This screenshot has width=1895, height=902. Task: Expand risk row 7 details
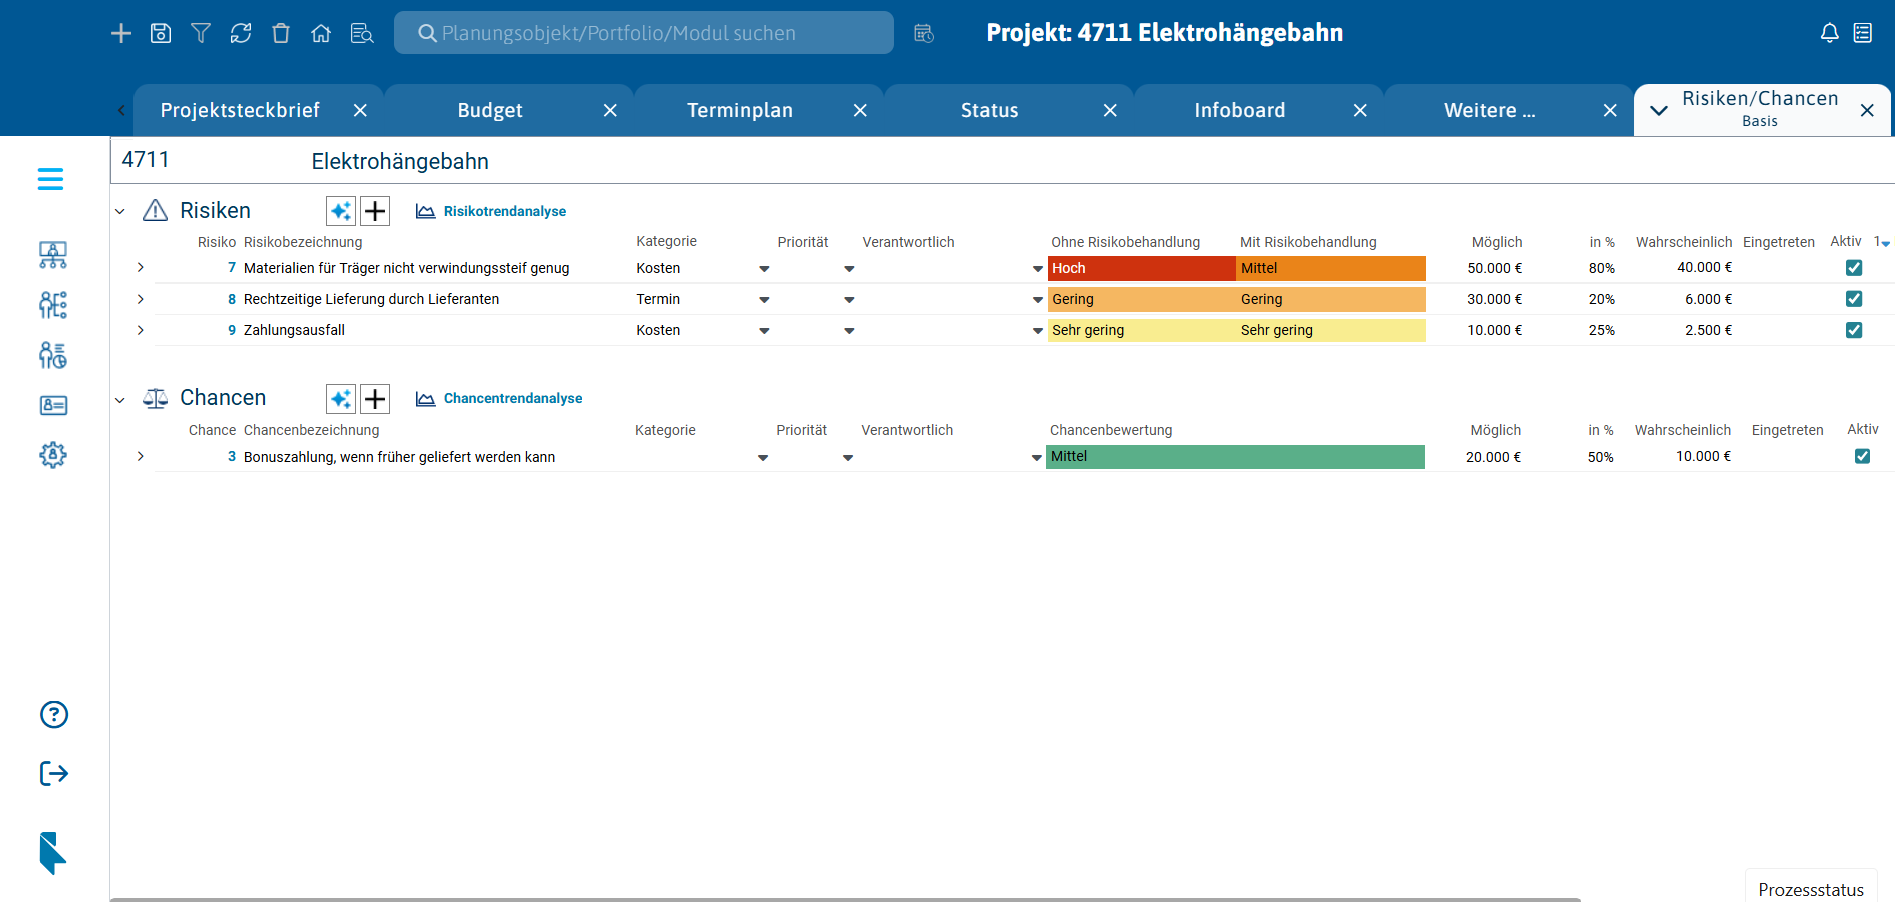(x=141, y=268)
